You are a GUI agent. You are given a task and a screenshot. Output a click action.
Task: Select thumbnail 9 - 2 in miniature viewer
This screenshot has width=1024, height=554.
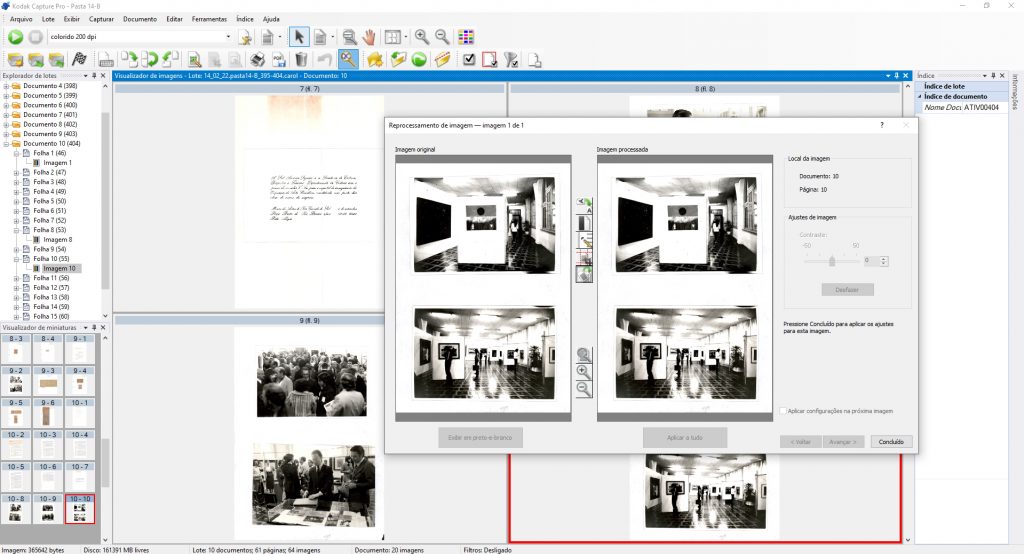(x=16, y=381)
